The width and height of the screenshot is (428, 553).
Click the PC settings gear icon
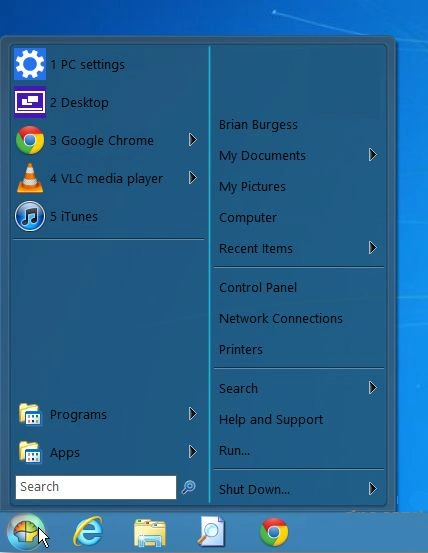[x=30, y=64]
